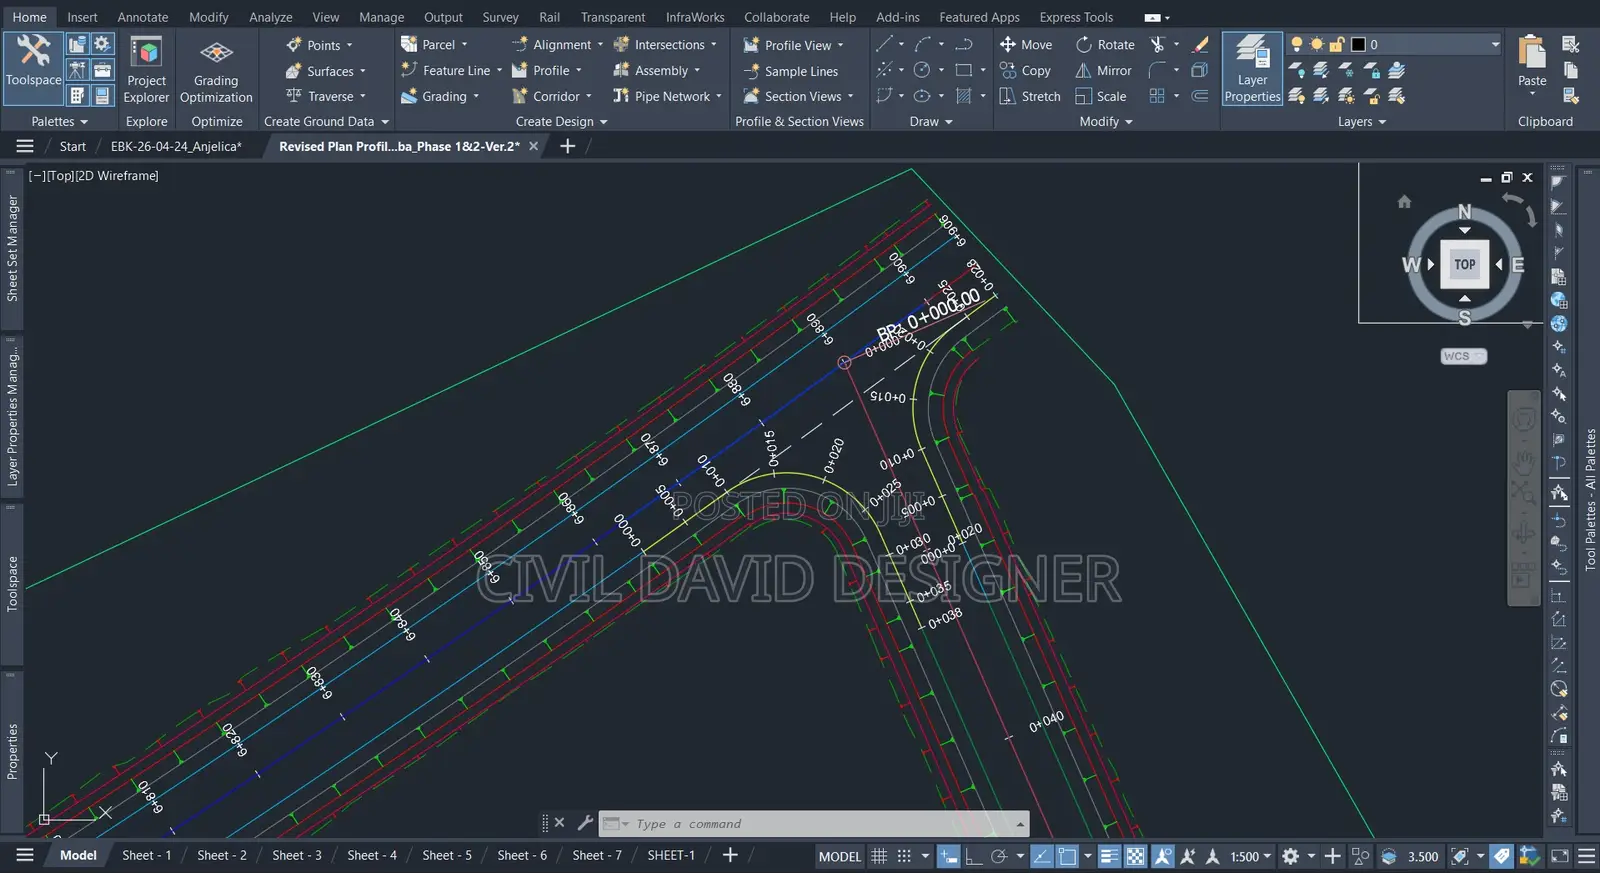This screenshot has width=1600, height=873.
Task: Click the layer on/off lightbulb icon
Action: [x=1297, y=44]
